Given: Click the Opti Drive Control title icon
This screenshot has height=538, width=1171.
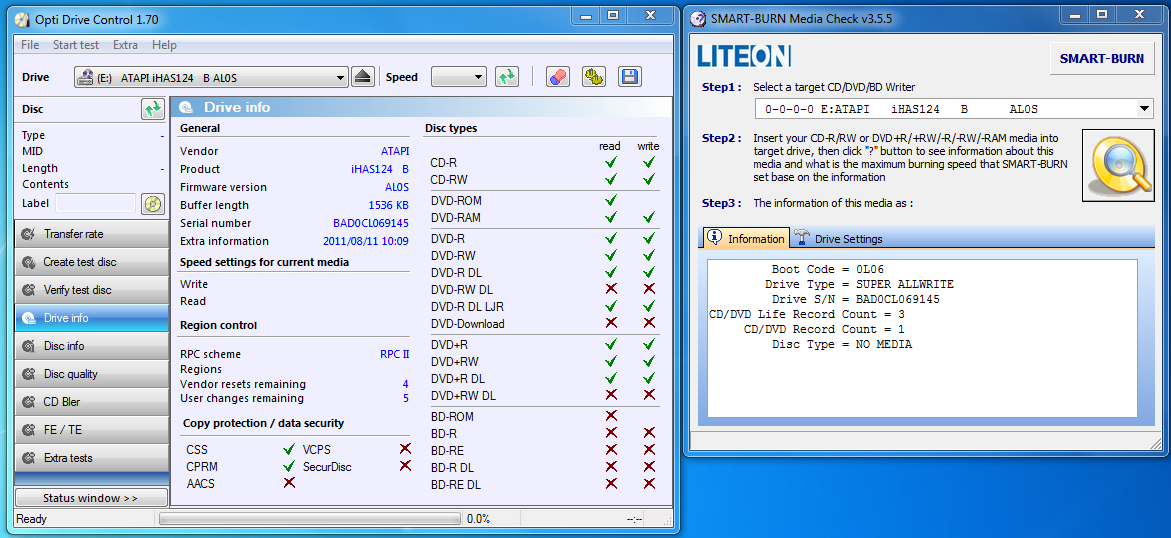Looking at the screenshot, I should click(22, 19).
